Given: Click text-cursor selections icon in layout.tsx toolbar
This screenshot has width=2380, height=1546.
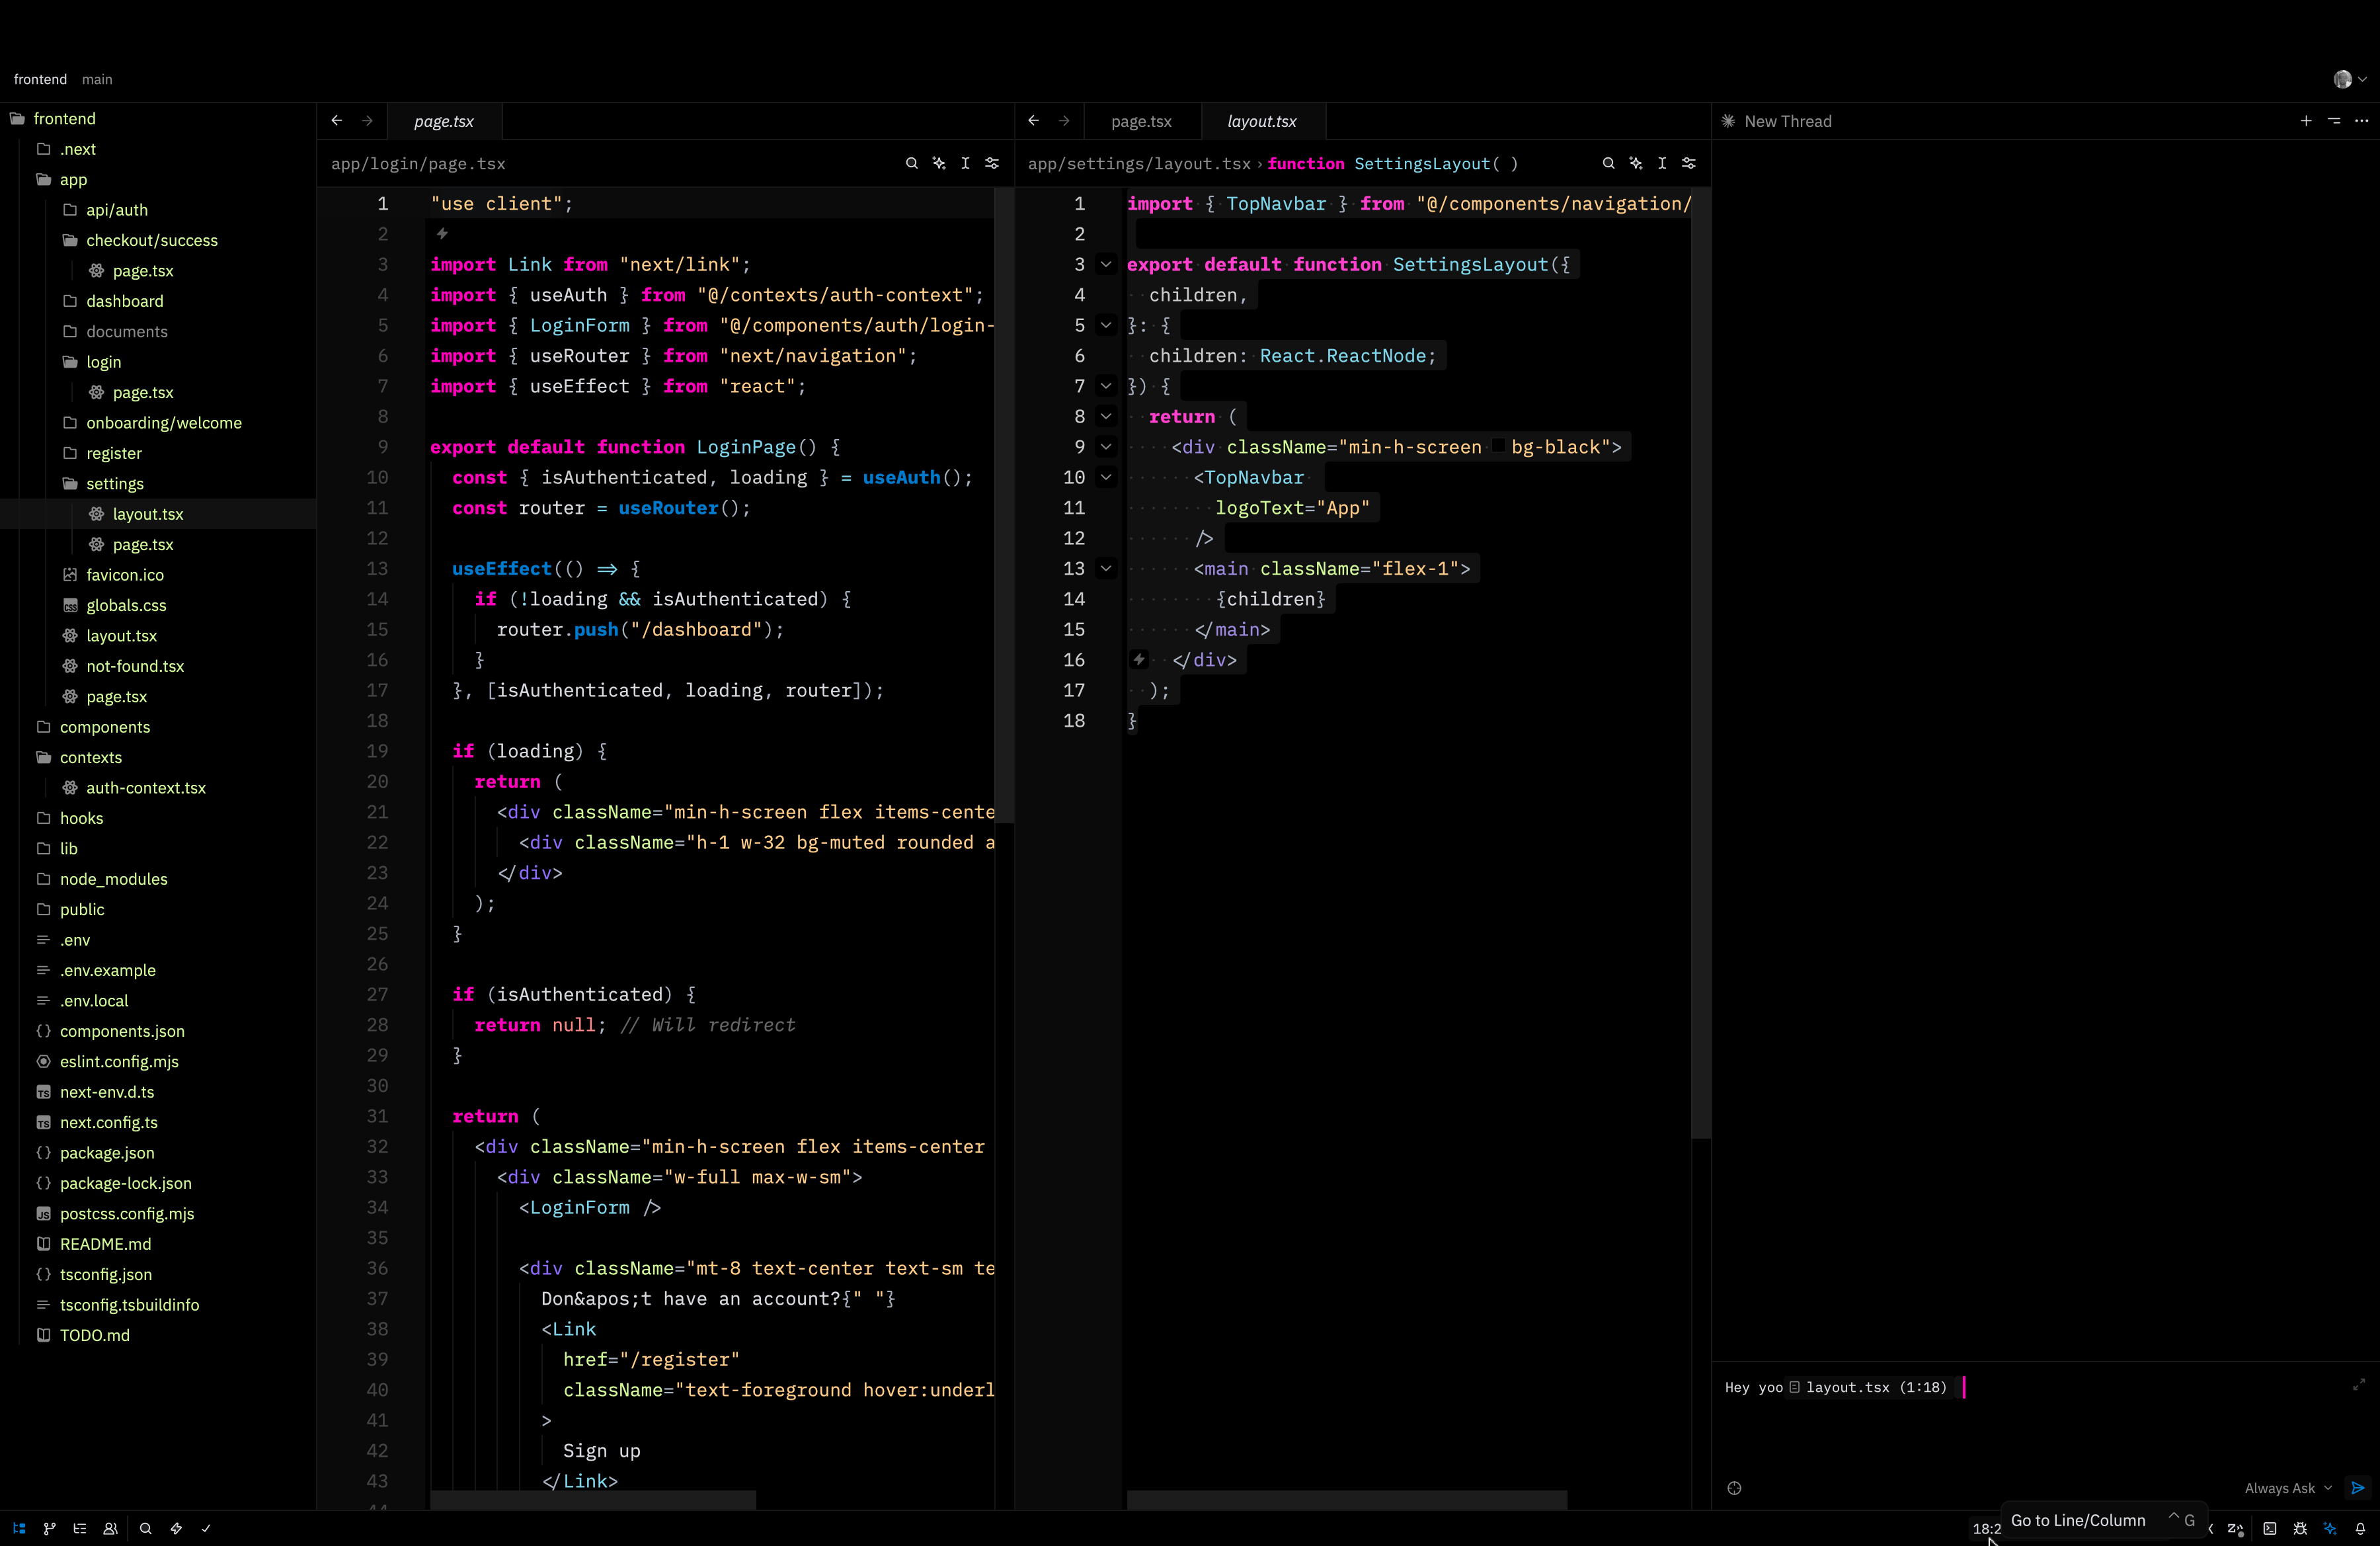Looking at the screenshot, I should pos(1662,163).
